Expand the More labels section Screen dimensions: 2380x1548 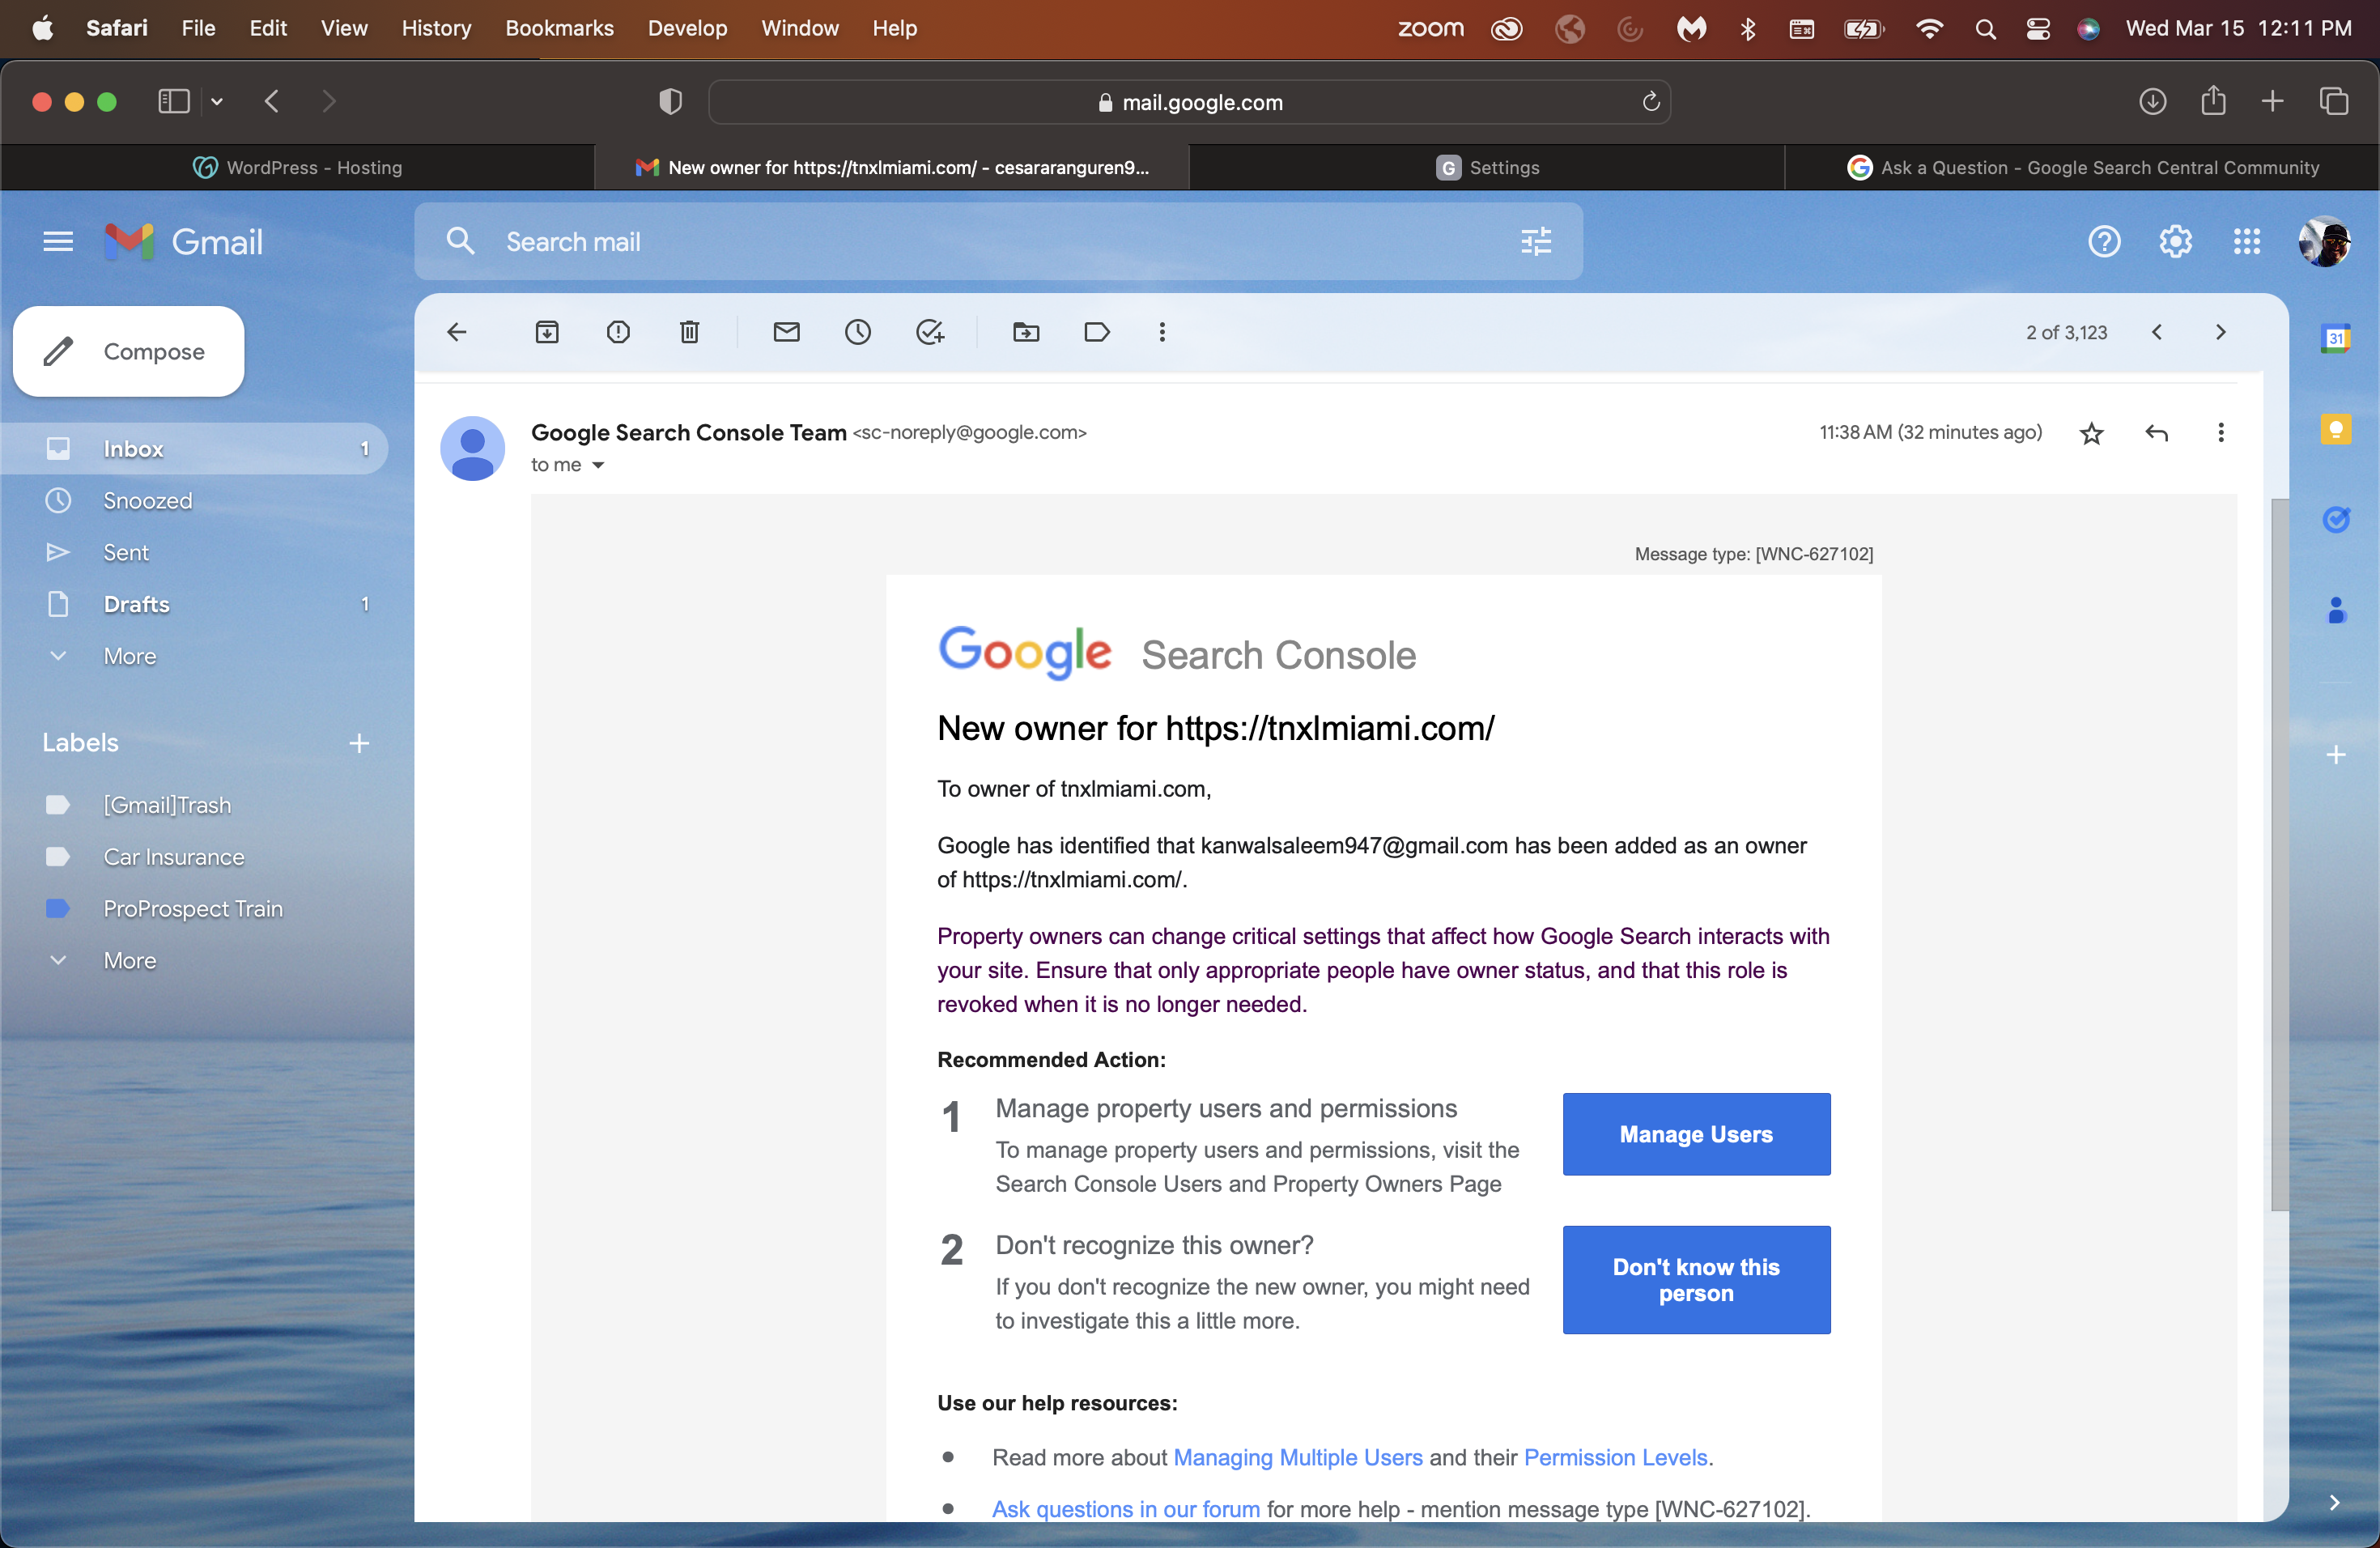pos(129,959)
